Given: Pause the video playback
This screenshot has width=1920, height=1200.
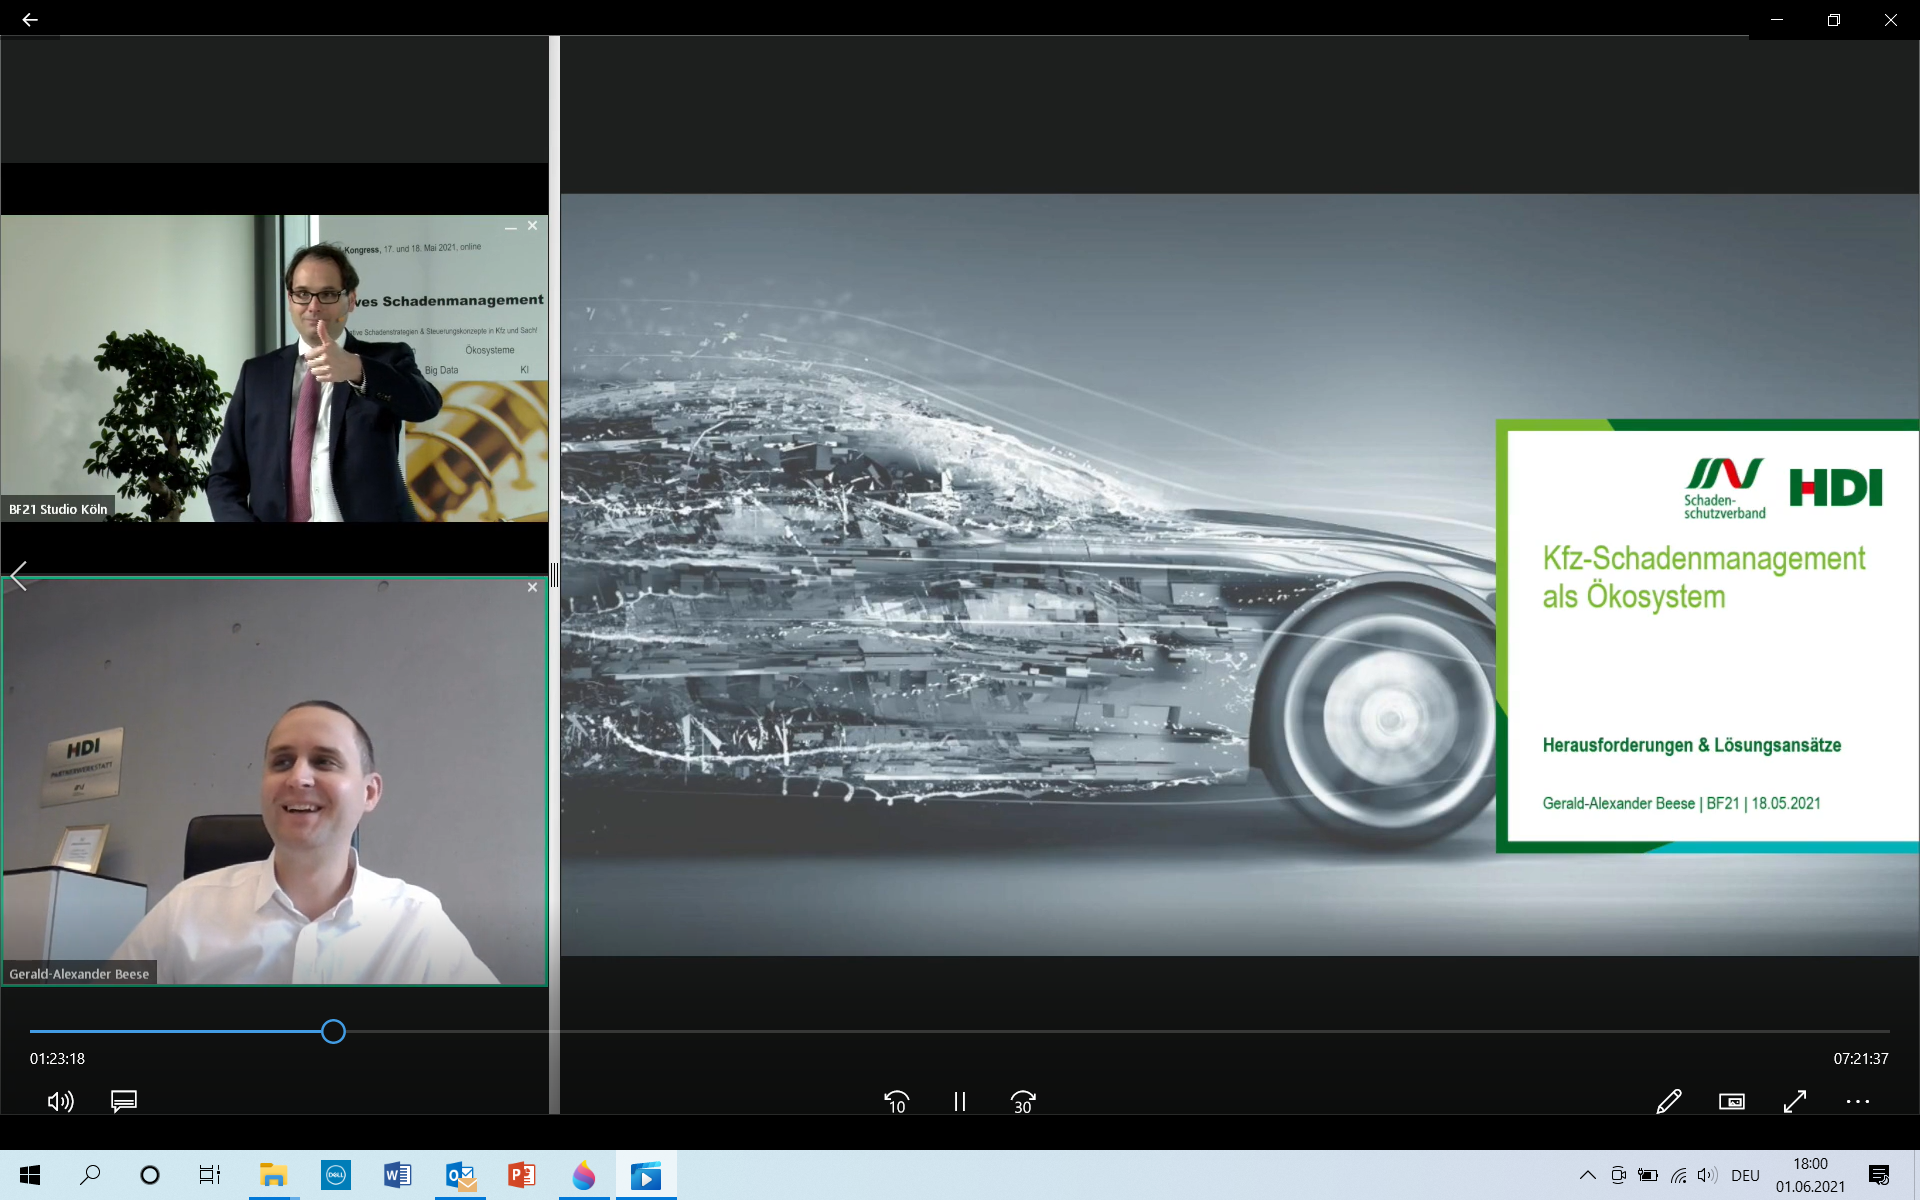Looking at the screenshot, I should pos(960,1101).
